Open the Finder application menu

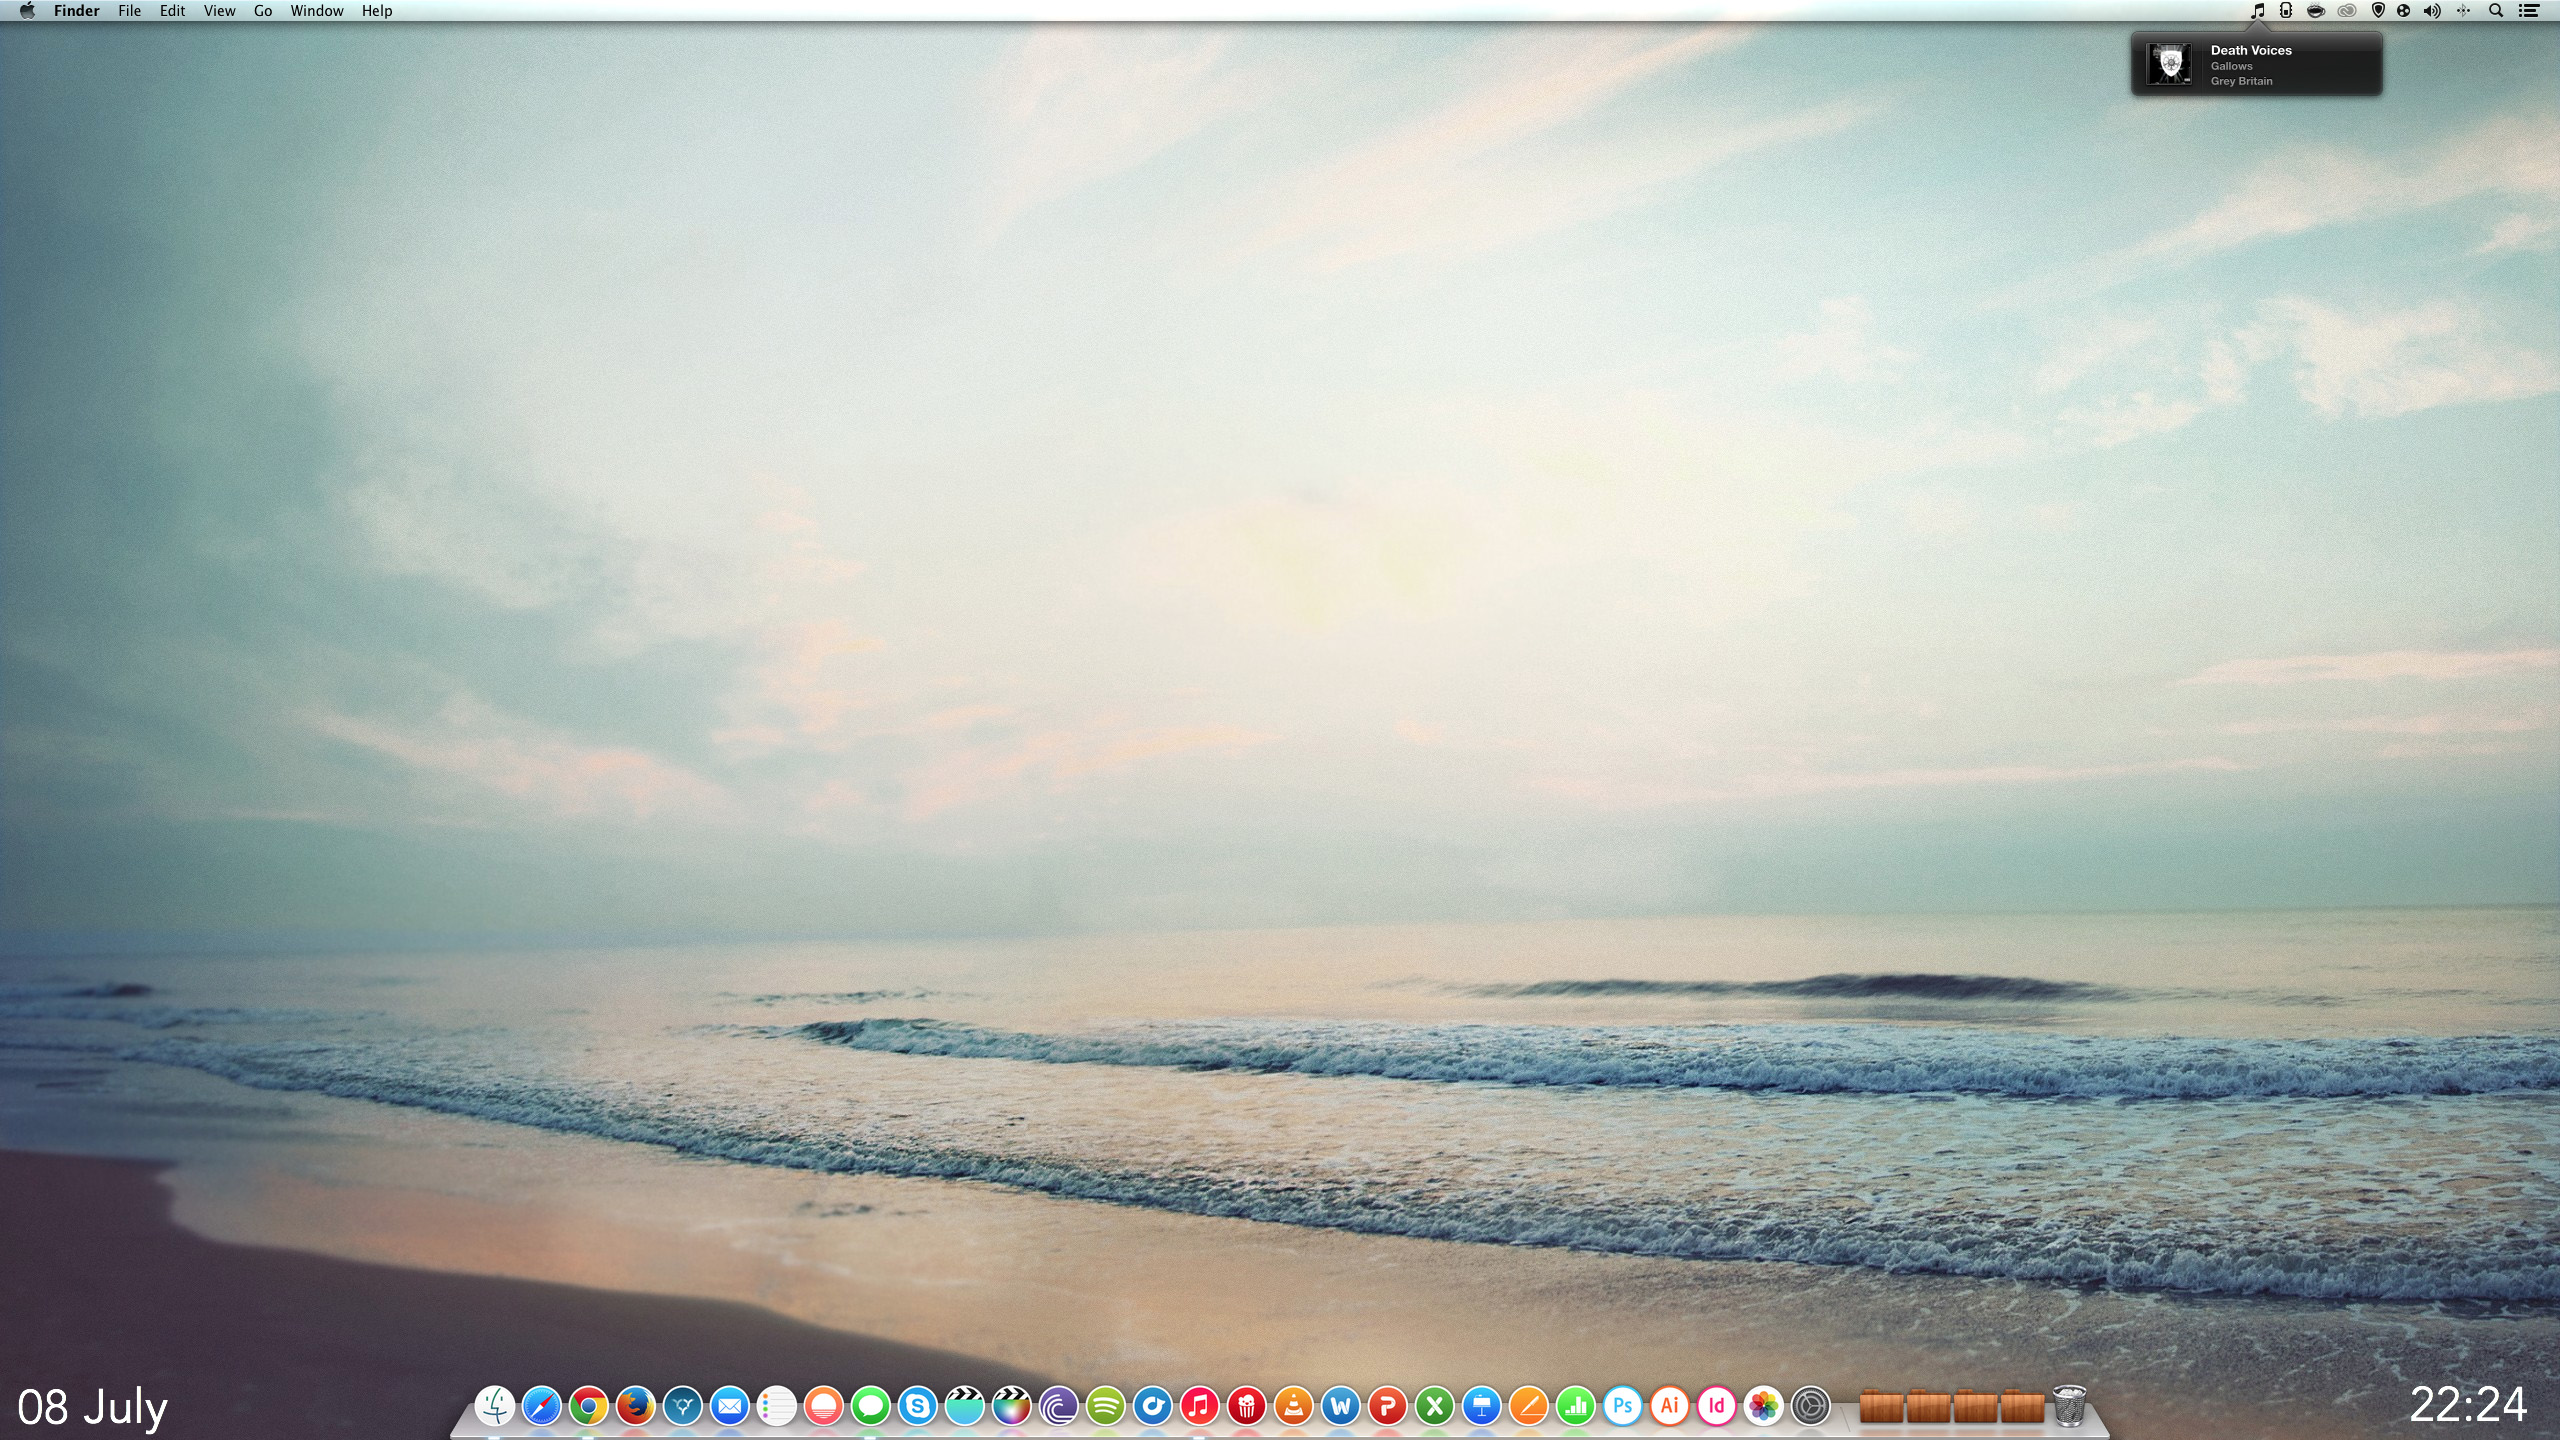coord(77,11)
